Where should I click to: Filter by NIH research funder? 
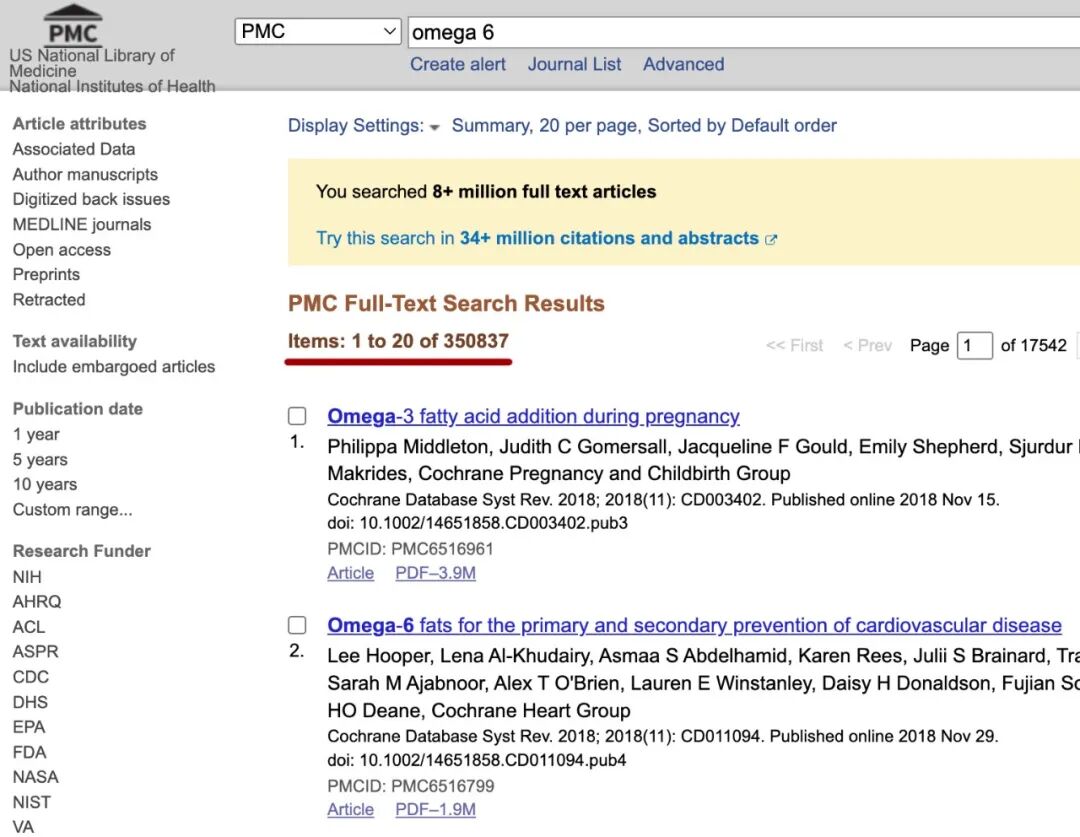click(27, 577)
